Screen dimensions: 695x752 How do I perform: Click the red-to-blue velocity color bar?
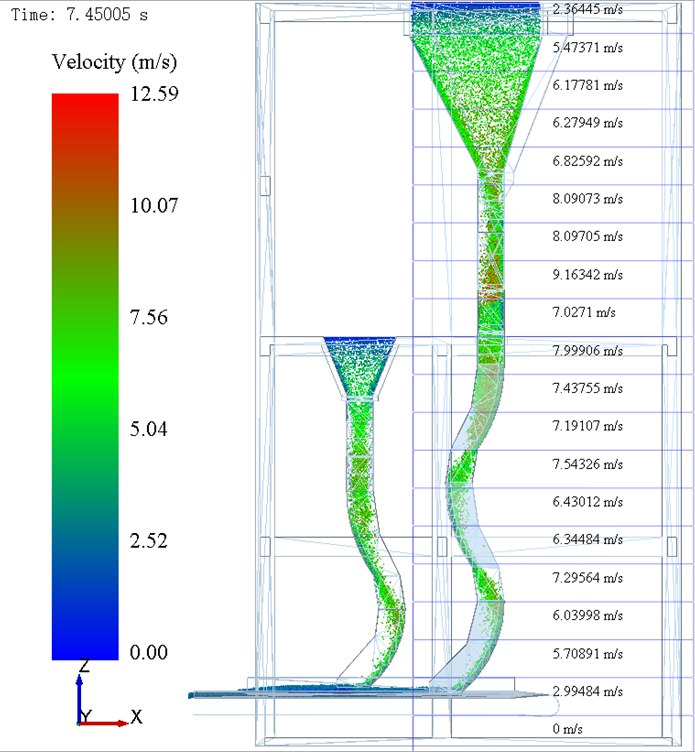85,376
